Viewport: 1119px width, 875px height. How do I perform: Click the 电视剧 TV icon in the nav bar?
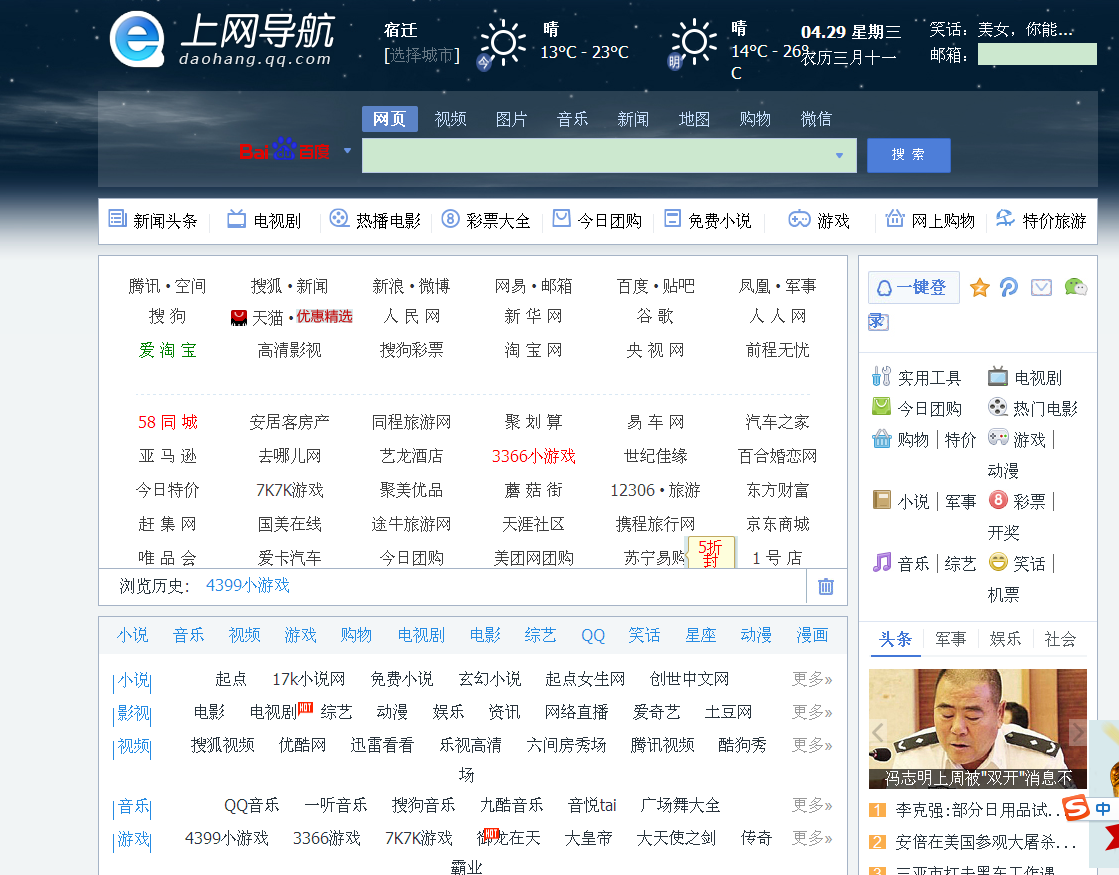pyautogui.click(x=236, y=219)
